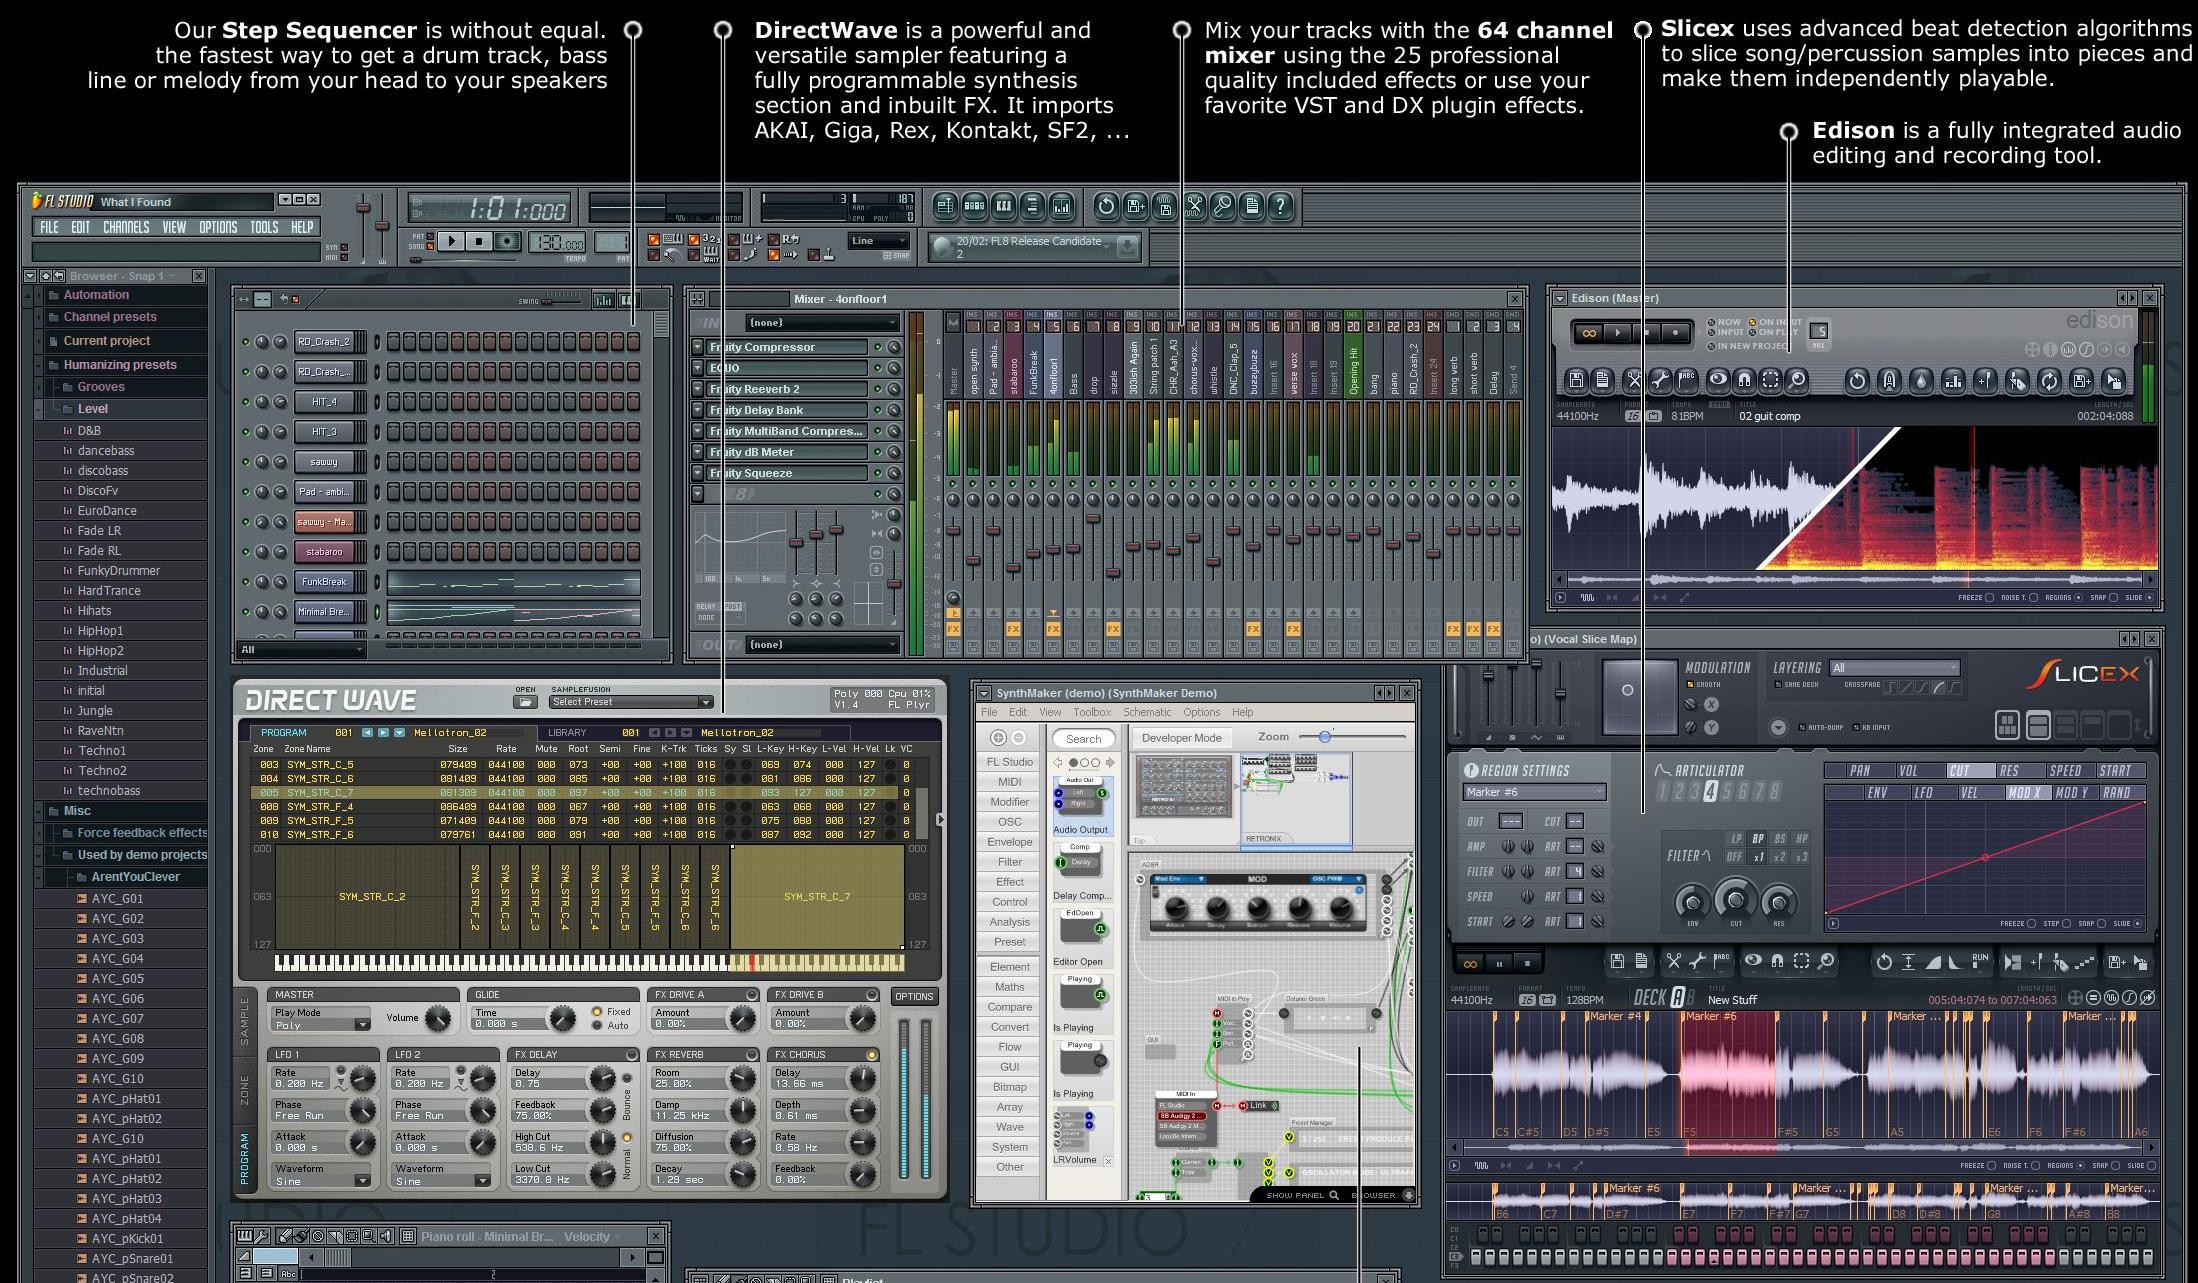Screen dimensions: 2198x1283
Task: Click Edison's dashed select-all icon
Action: 1771,380
